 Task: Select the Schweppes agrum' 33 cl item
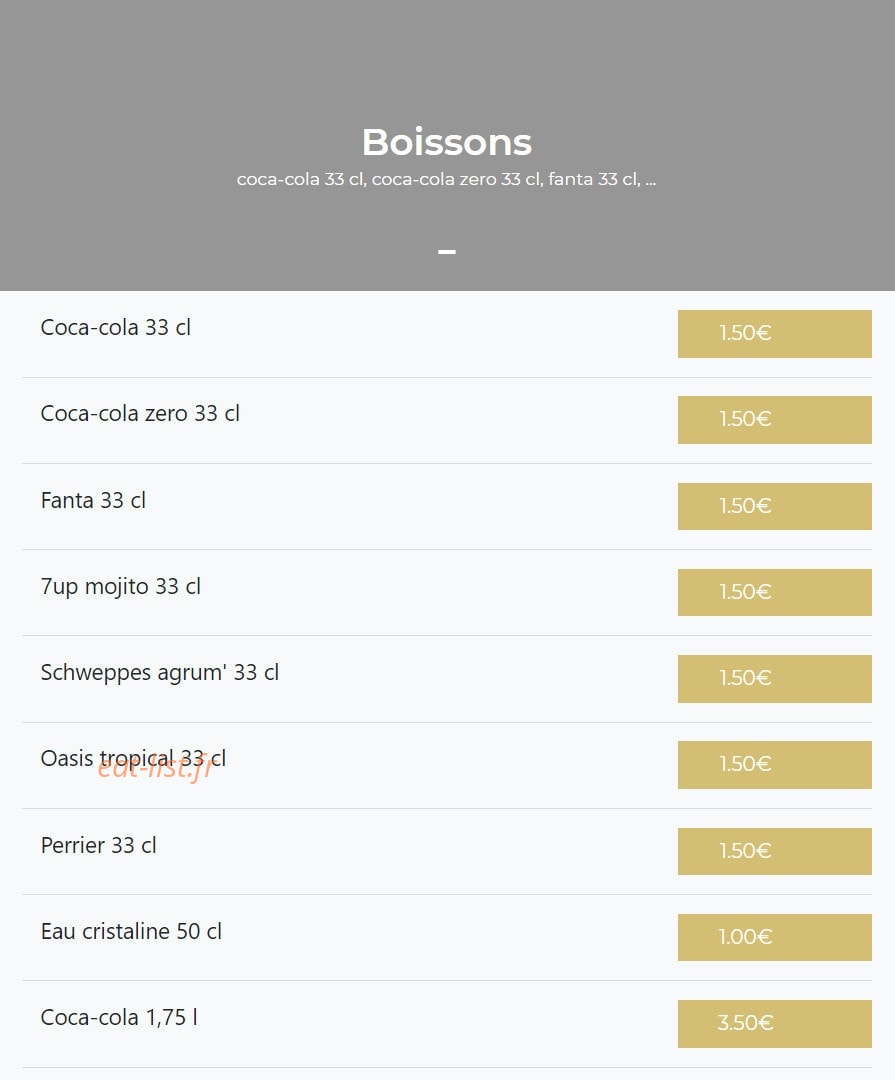tap(160, 673)
